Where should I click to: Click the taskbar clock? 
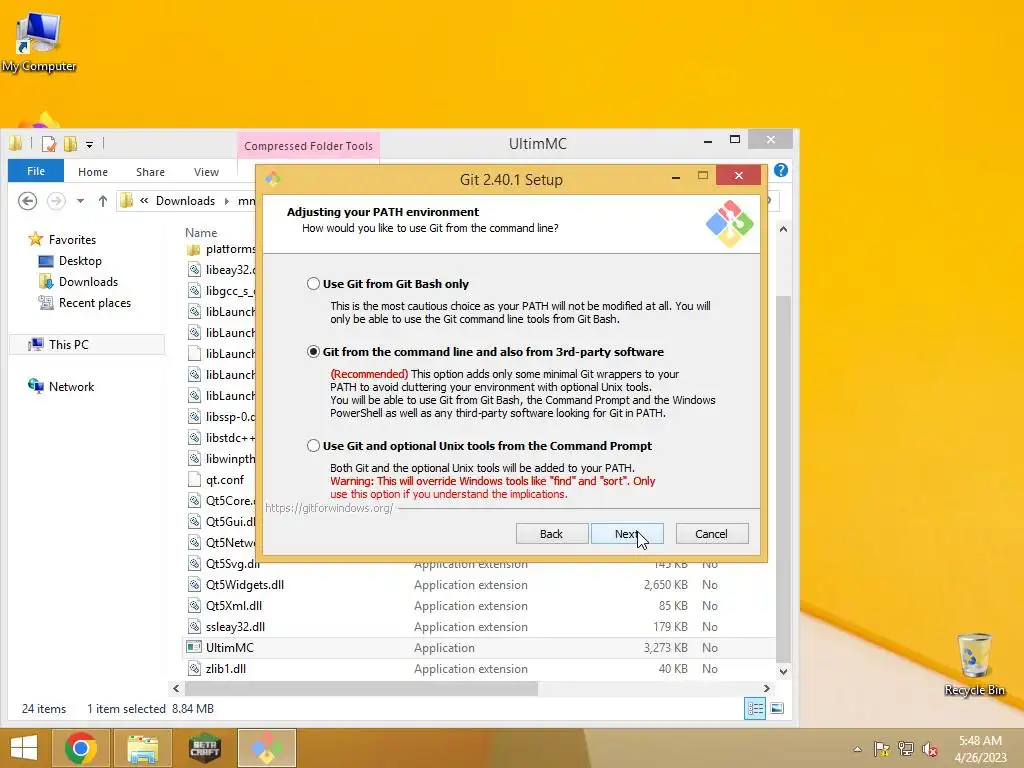click(x=980, y=748)
